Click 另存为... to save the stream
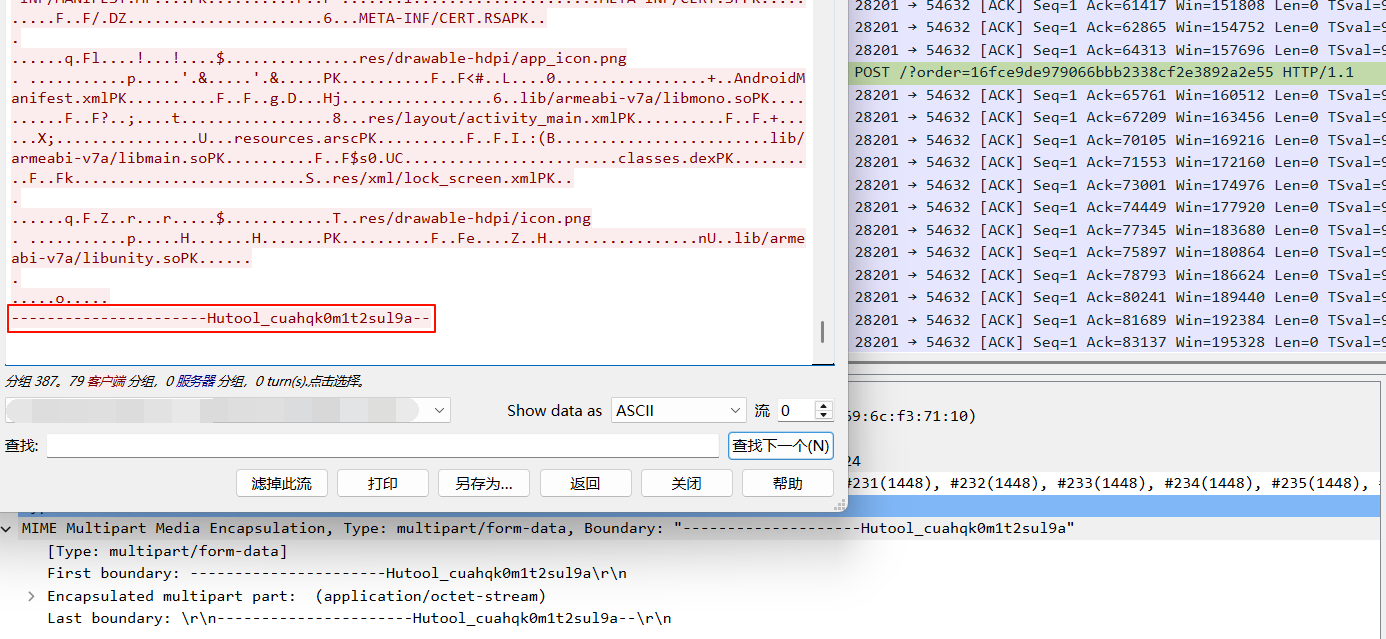 pyautogui.click(x=484, y=483)
